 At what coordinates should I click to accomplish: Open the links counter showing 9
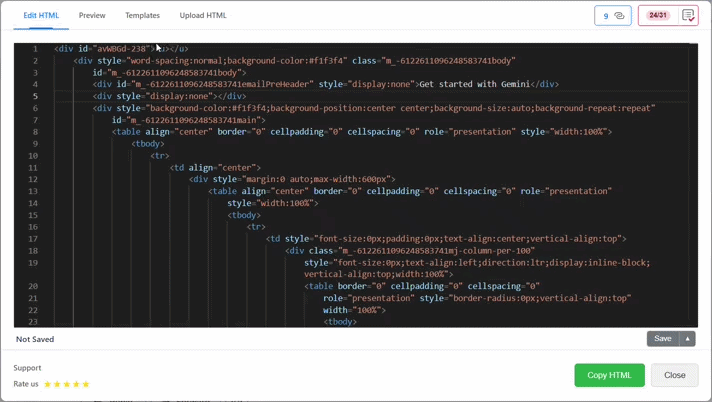613,15
